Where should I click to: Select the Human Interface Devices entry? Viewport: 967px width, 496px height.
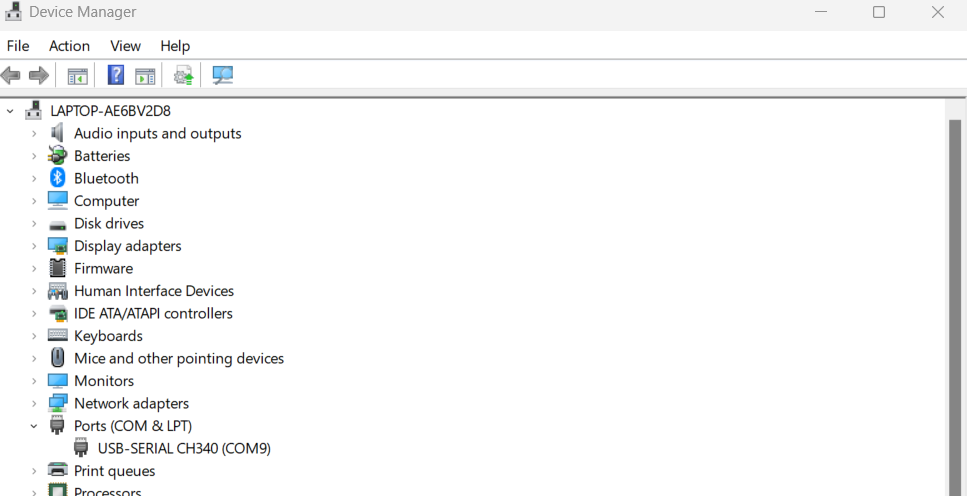click(153, 291)
